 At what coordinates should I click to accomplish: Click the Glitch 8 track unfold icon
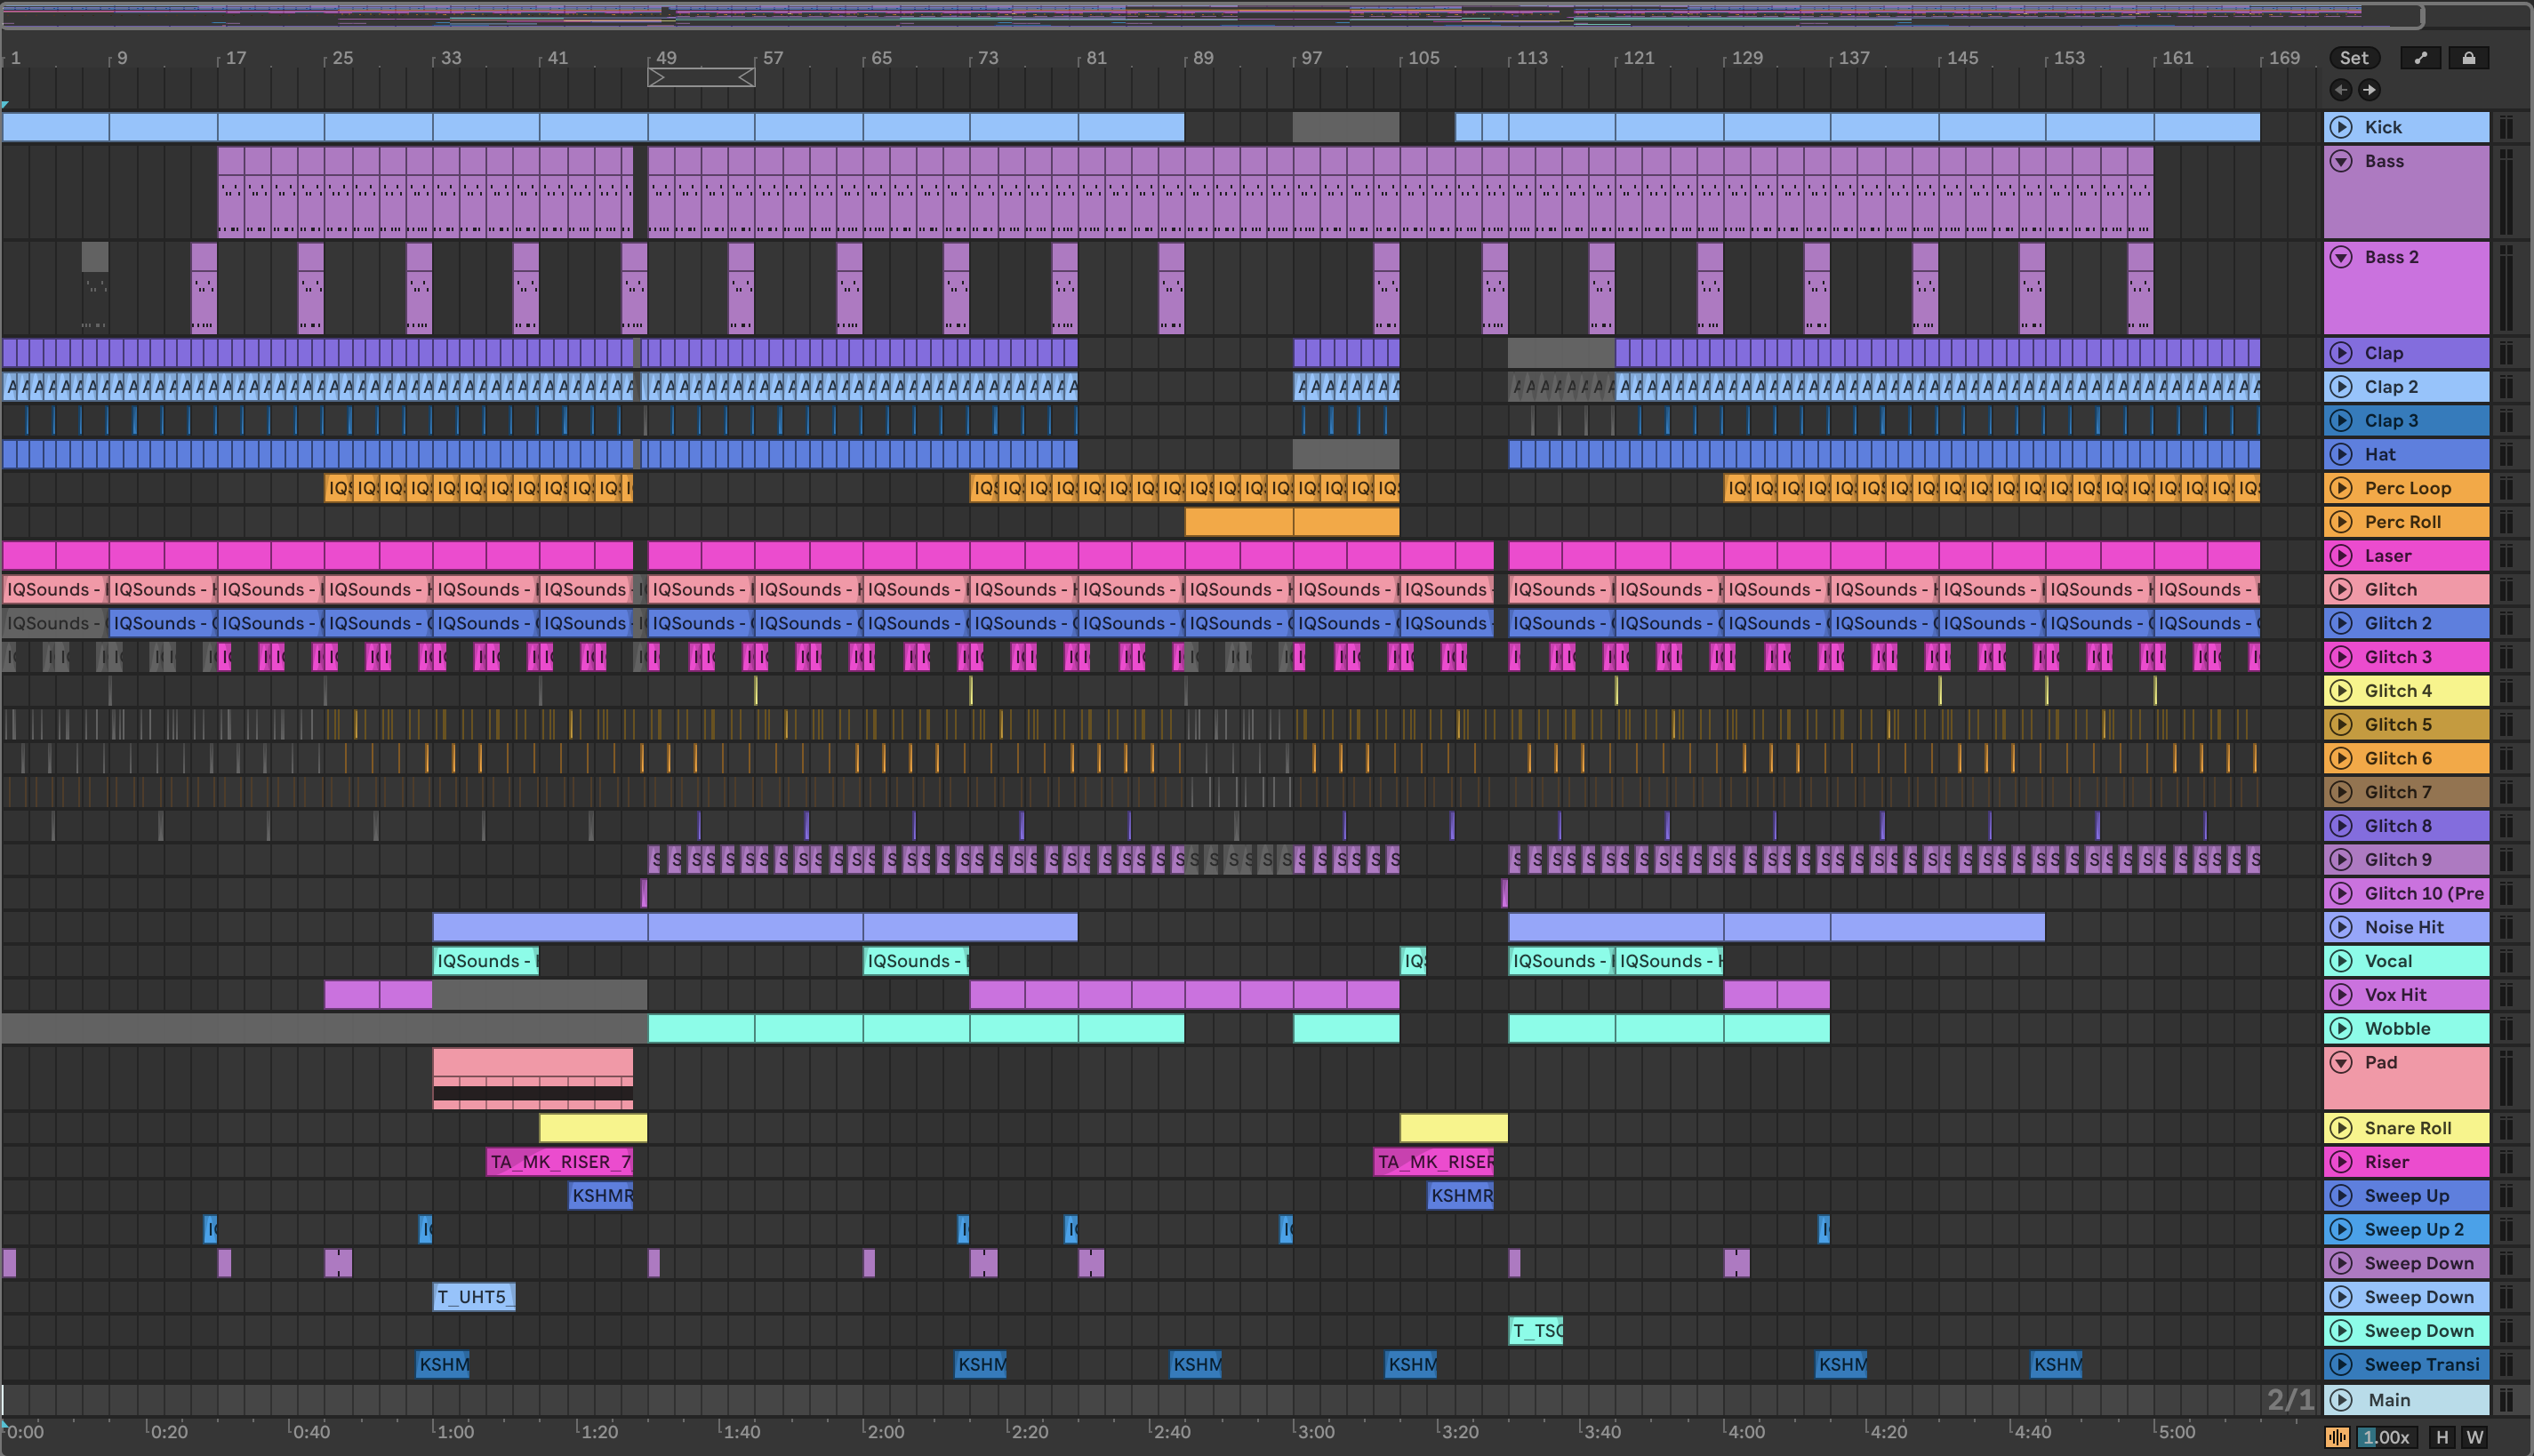click(2341, 826)
